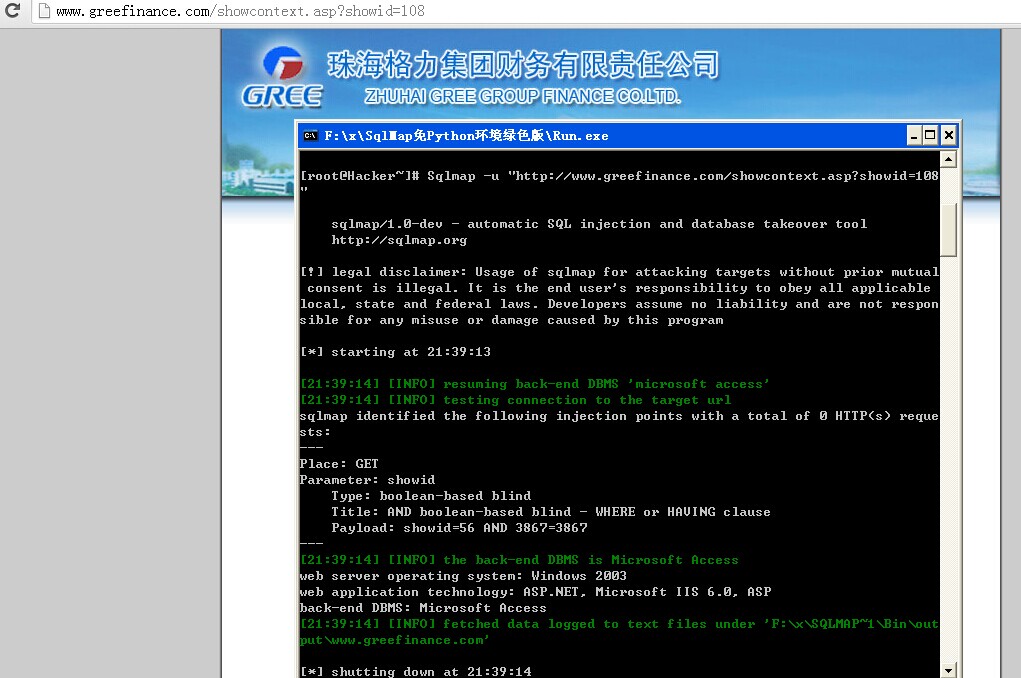Click the 'Title: AND boolean-based blind' line
Viewport: 1021px width, 678px height.
pos(551,512)
